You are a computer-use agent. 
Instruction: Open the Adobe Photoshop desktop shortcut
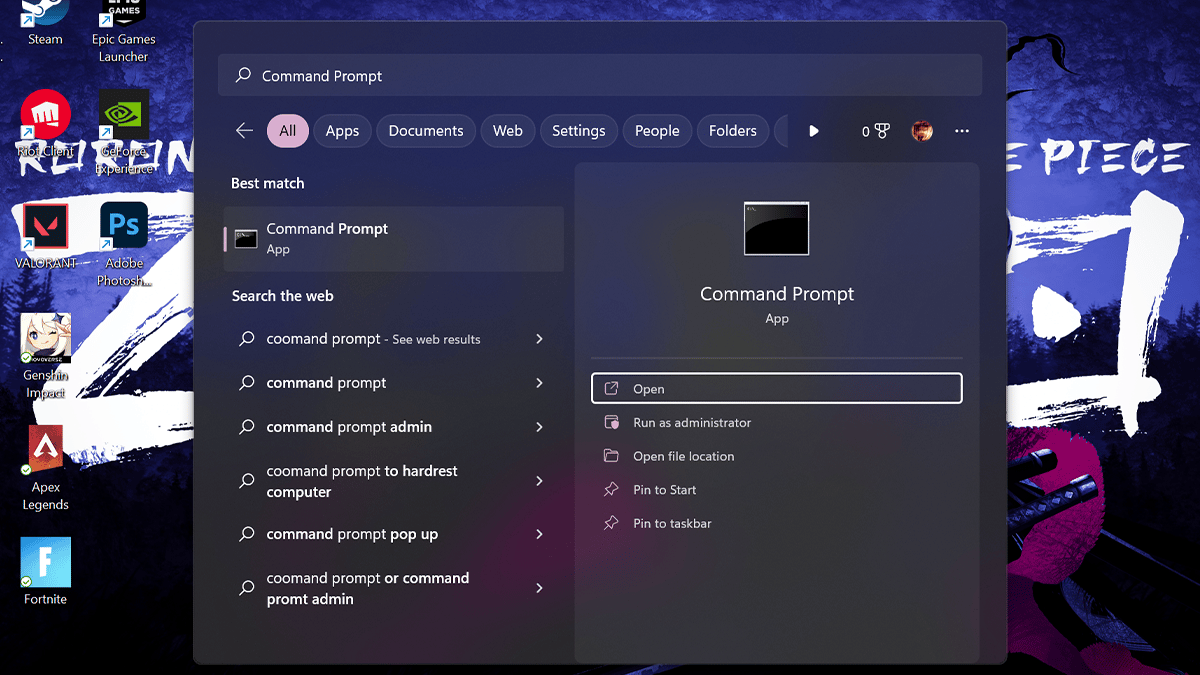(124, 227)
